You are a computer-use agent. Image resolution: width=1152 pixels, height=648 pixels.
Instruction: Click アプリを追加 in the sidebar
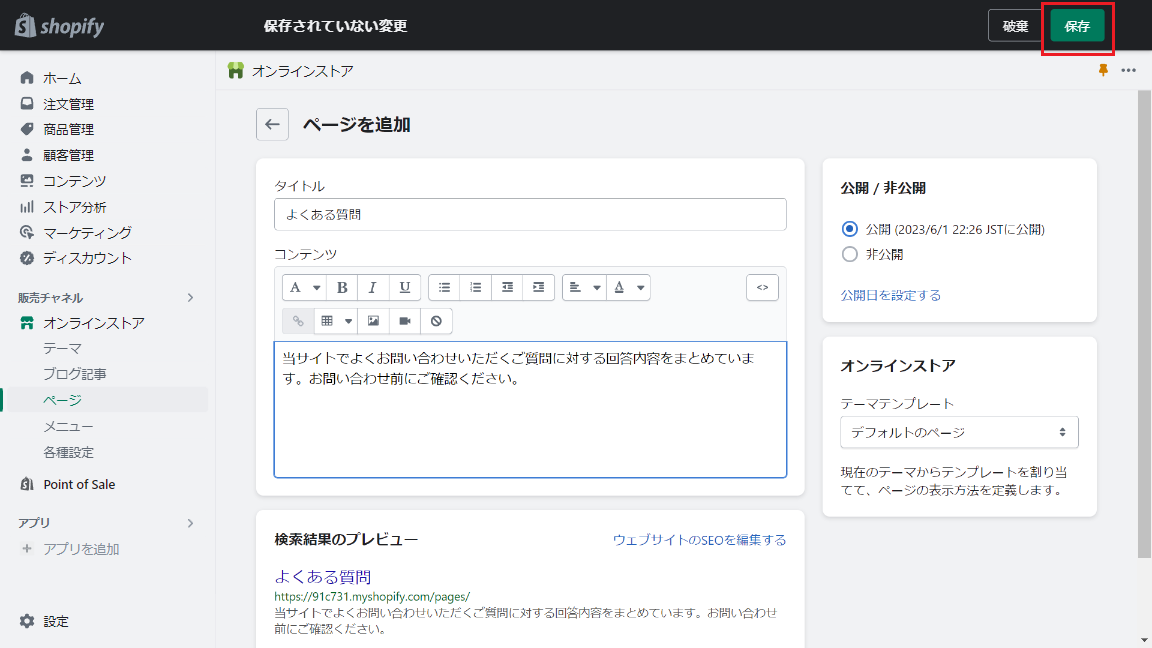click(81, 549)
